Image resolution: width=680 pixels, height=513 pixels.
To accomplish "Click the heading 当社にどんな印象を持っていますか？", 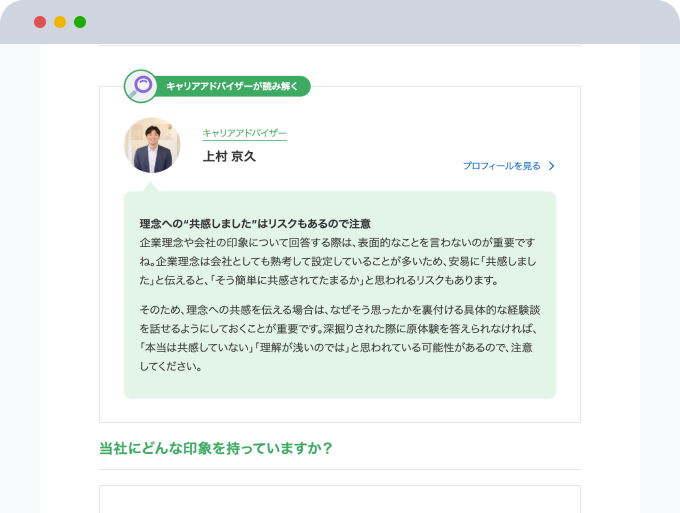I will point(216,447).
